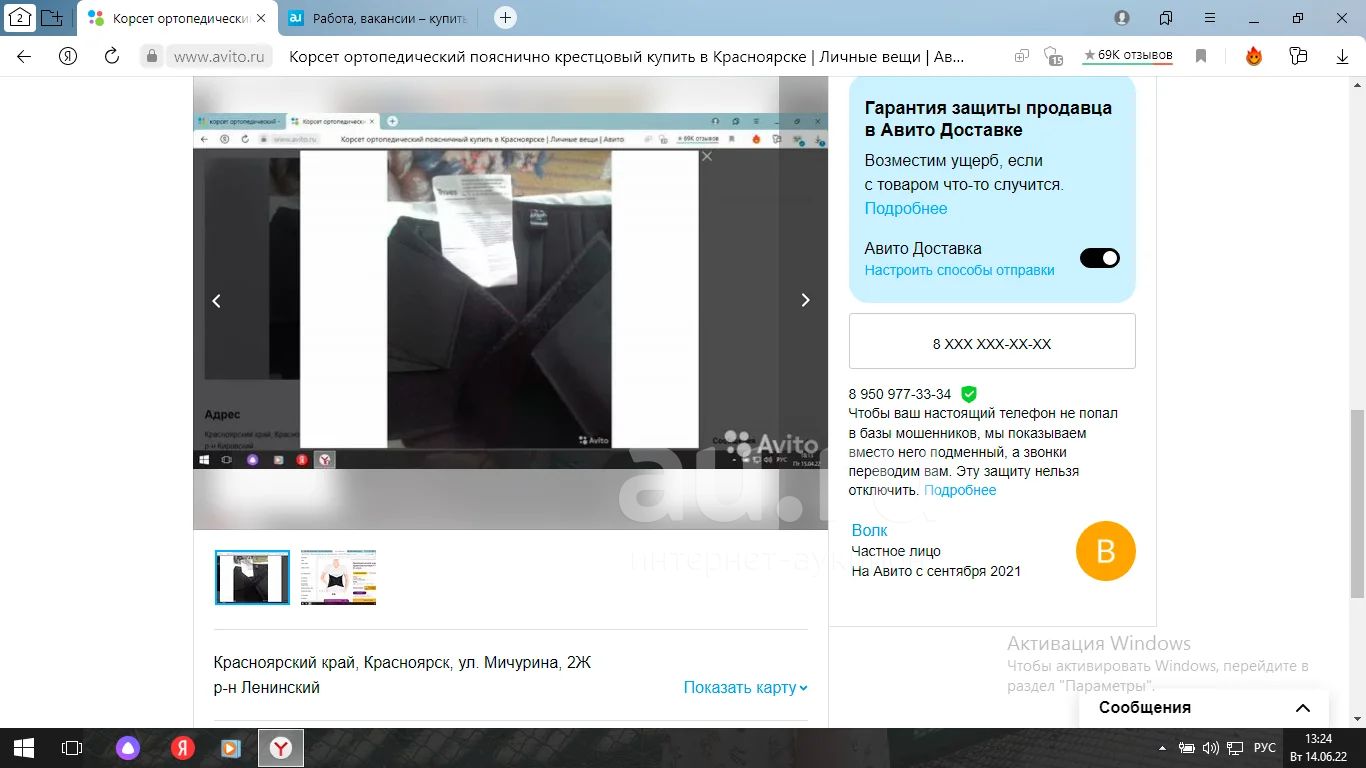The image size is (1366, 768).
Task: Open the Сообщения messages panel
Action: tap(1204, 708)
